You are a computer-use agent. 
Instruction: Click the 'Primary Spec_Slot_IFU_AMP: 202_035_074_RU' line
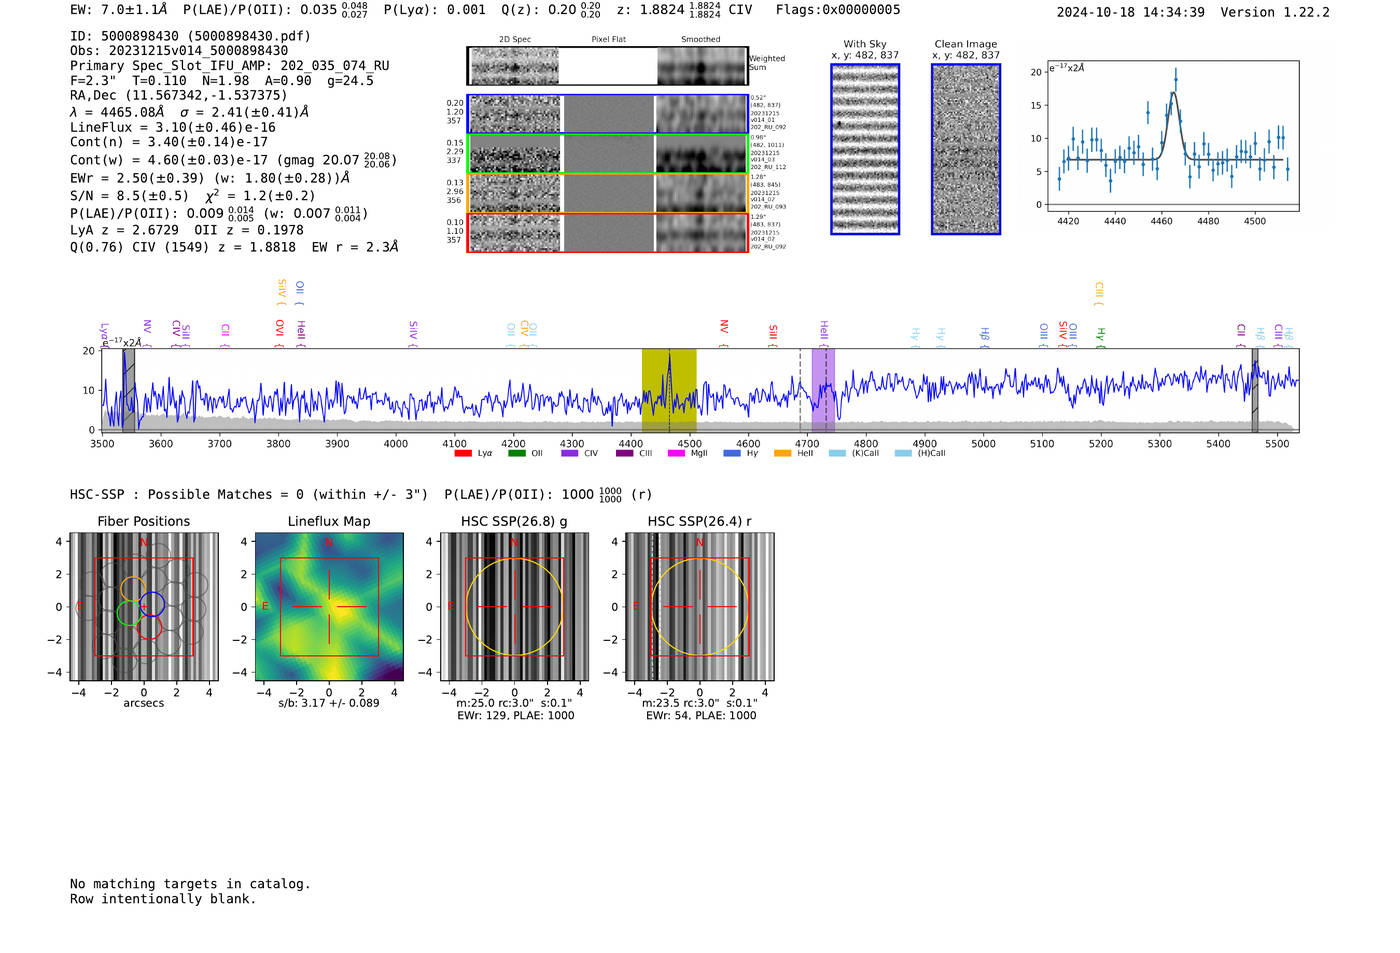click(230, 65)
